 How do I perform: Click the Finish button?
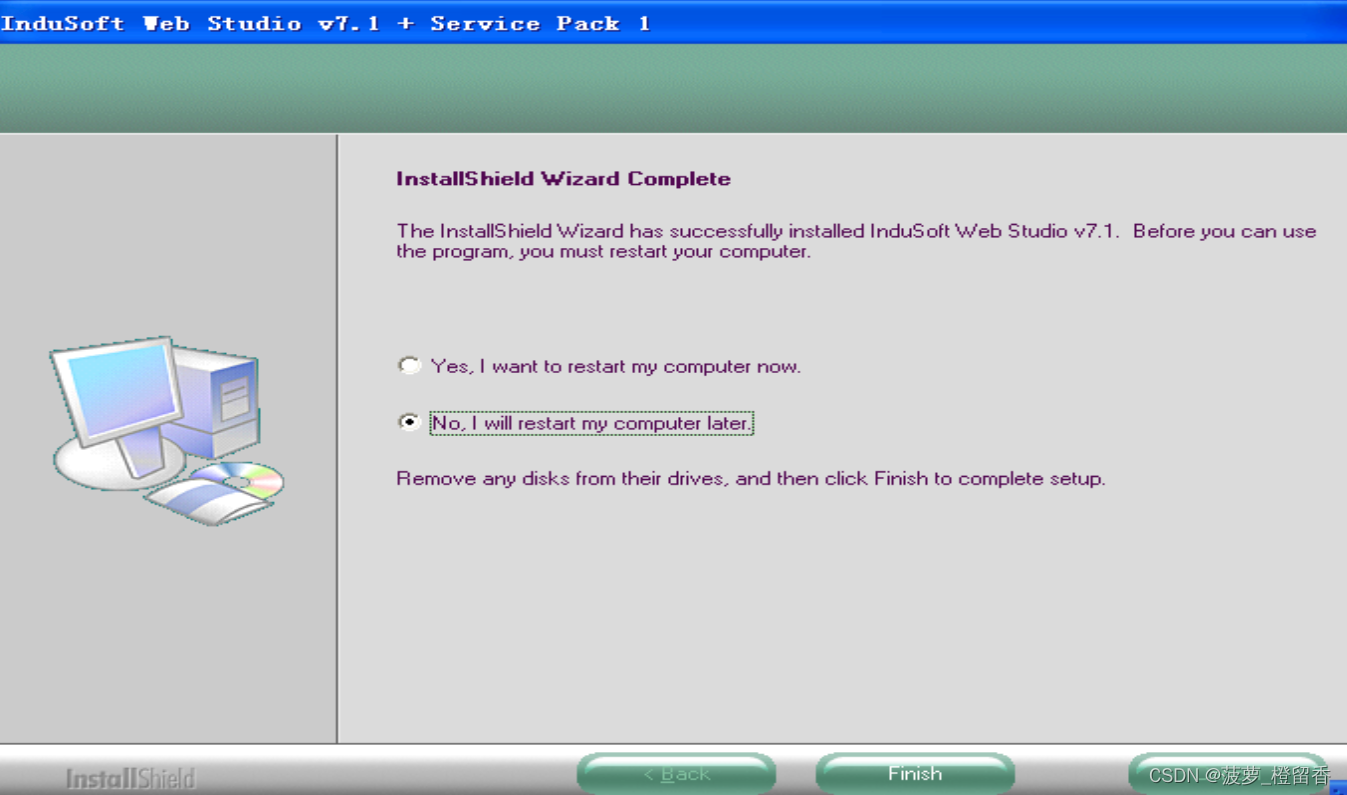click(x=915, y=774)
